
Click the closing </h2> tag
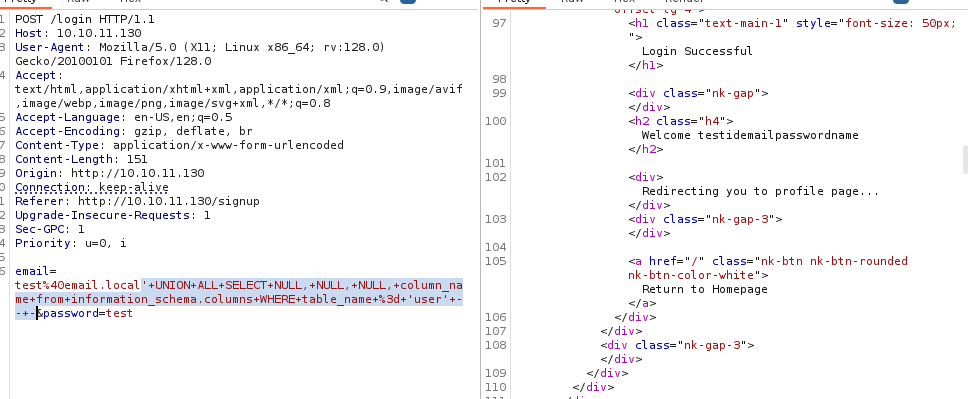pos(646,149)
